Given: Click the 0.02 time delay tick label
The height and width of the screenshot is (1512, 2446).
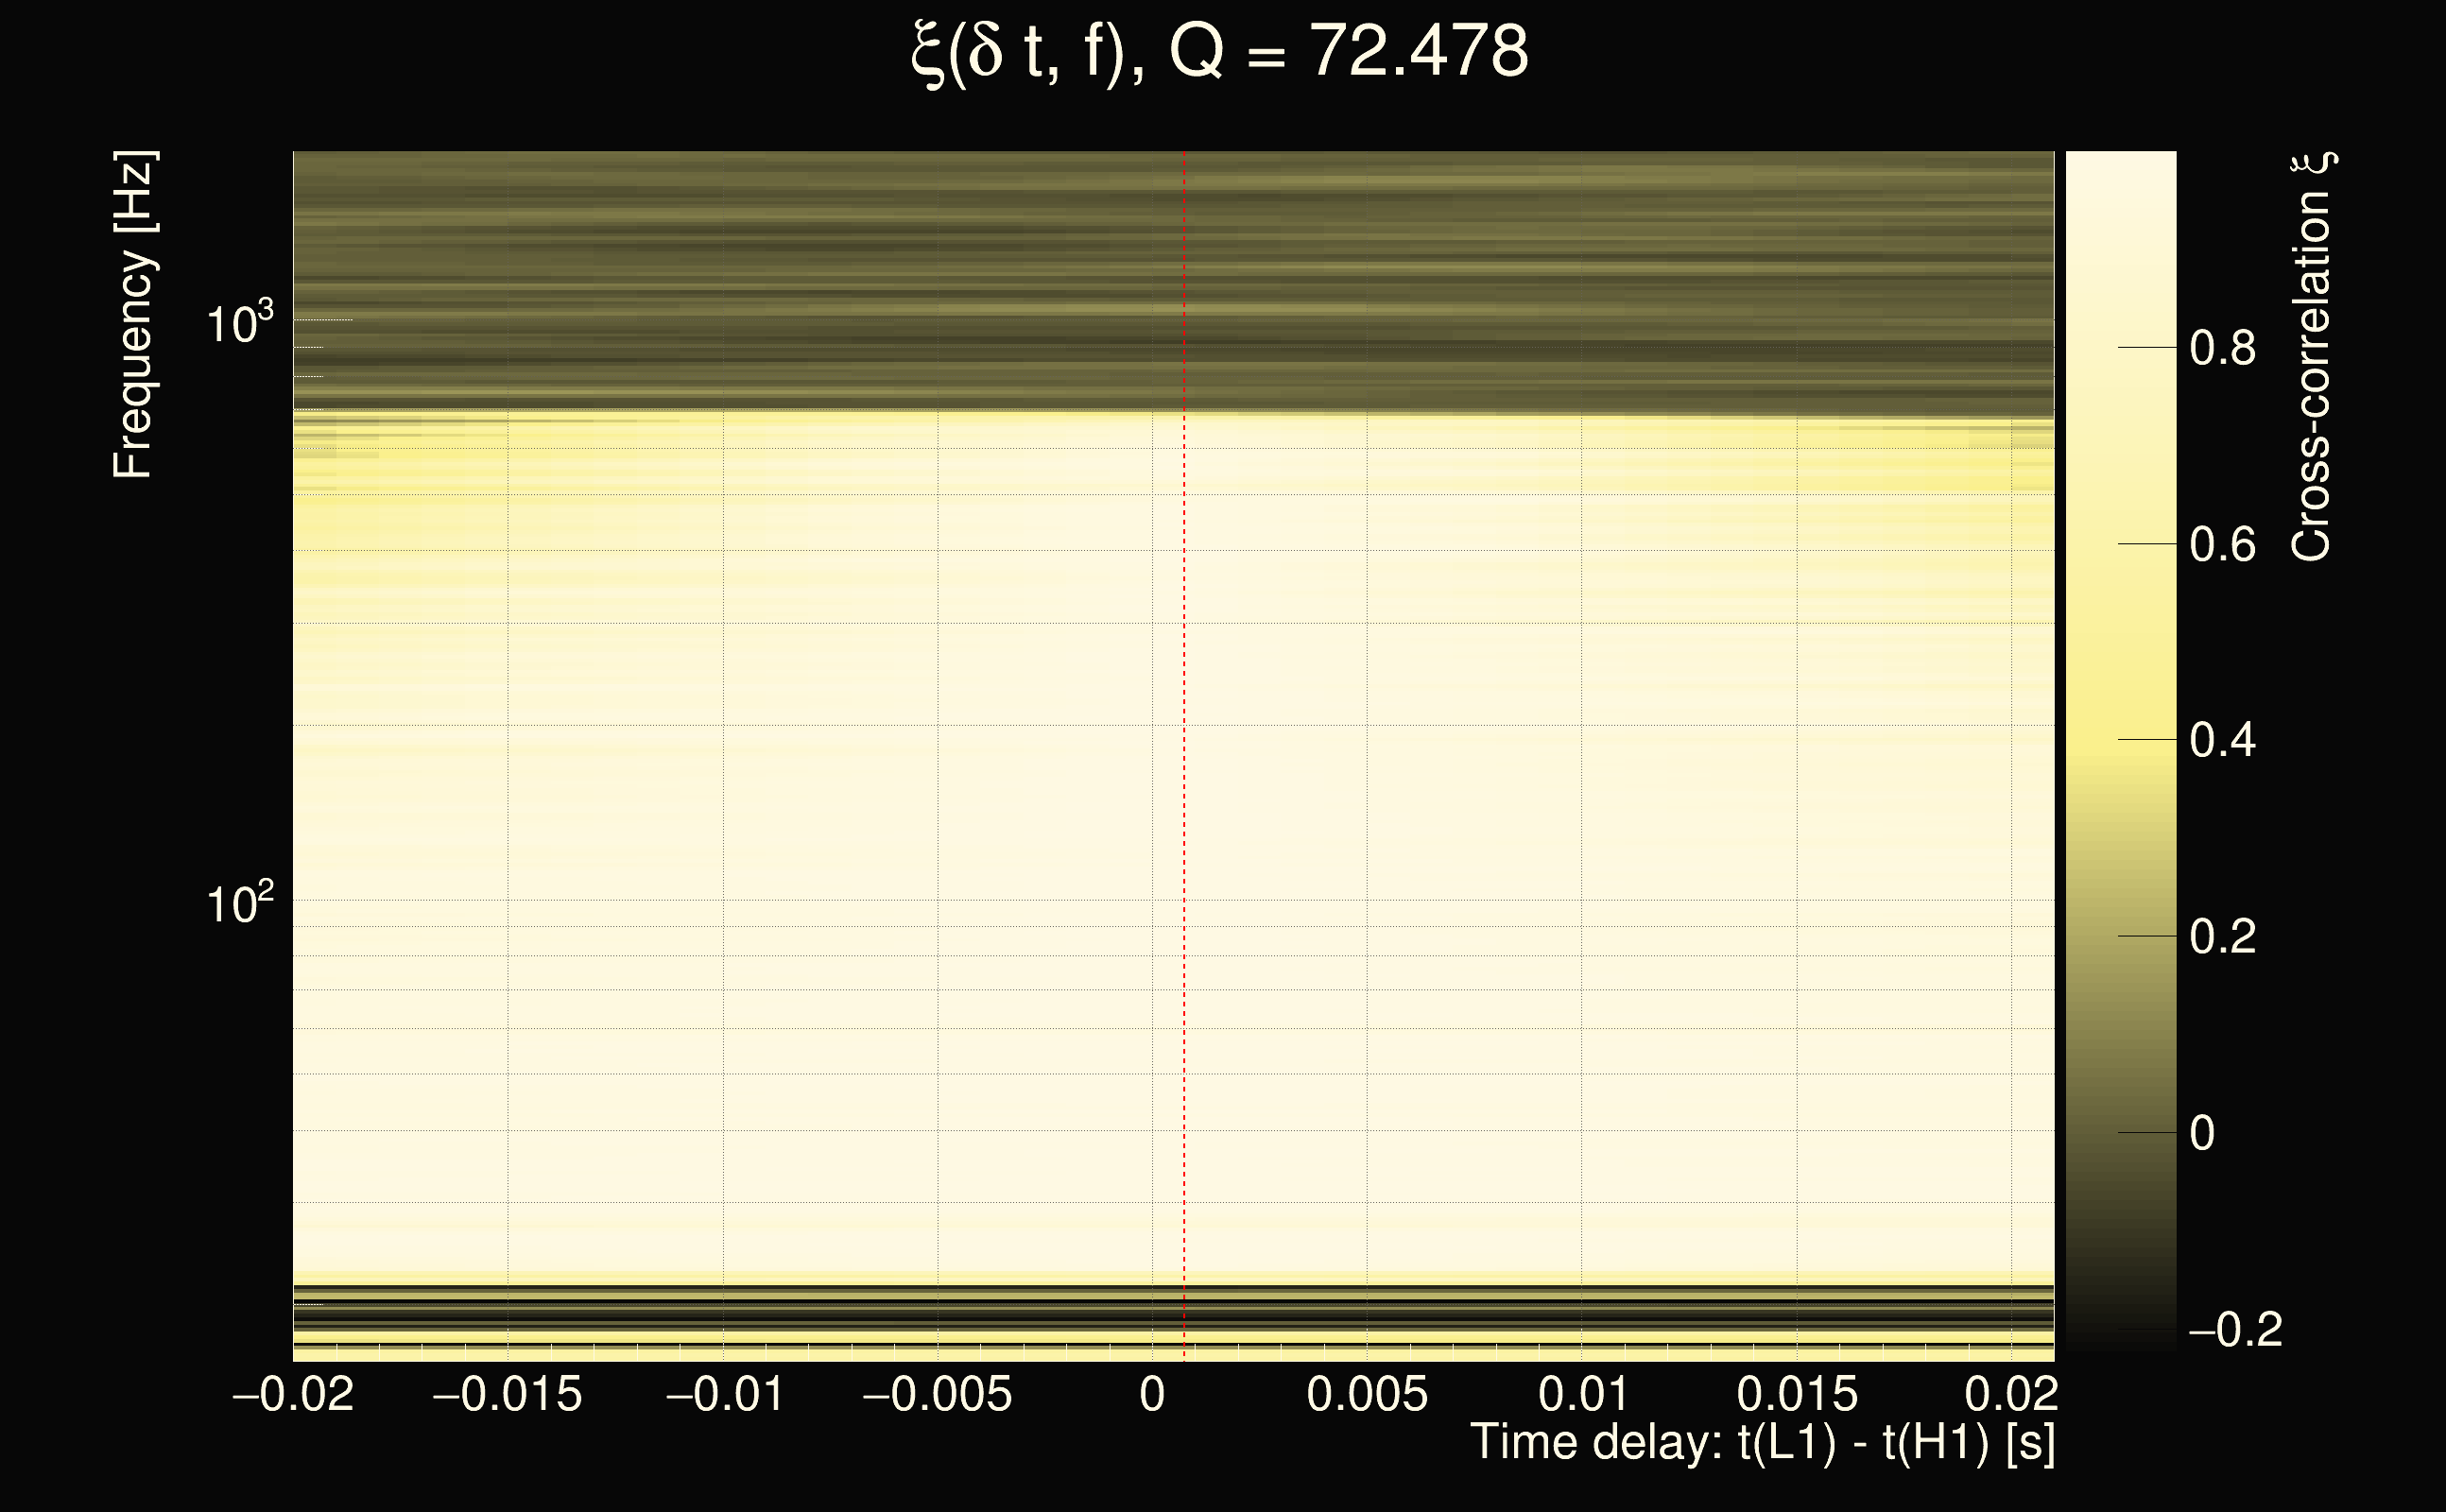Looking at the screenshot, I should 2011,1394.
